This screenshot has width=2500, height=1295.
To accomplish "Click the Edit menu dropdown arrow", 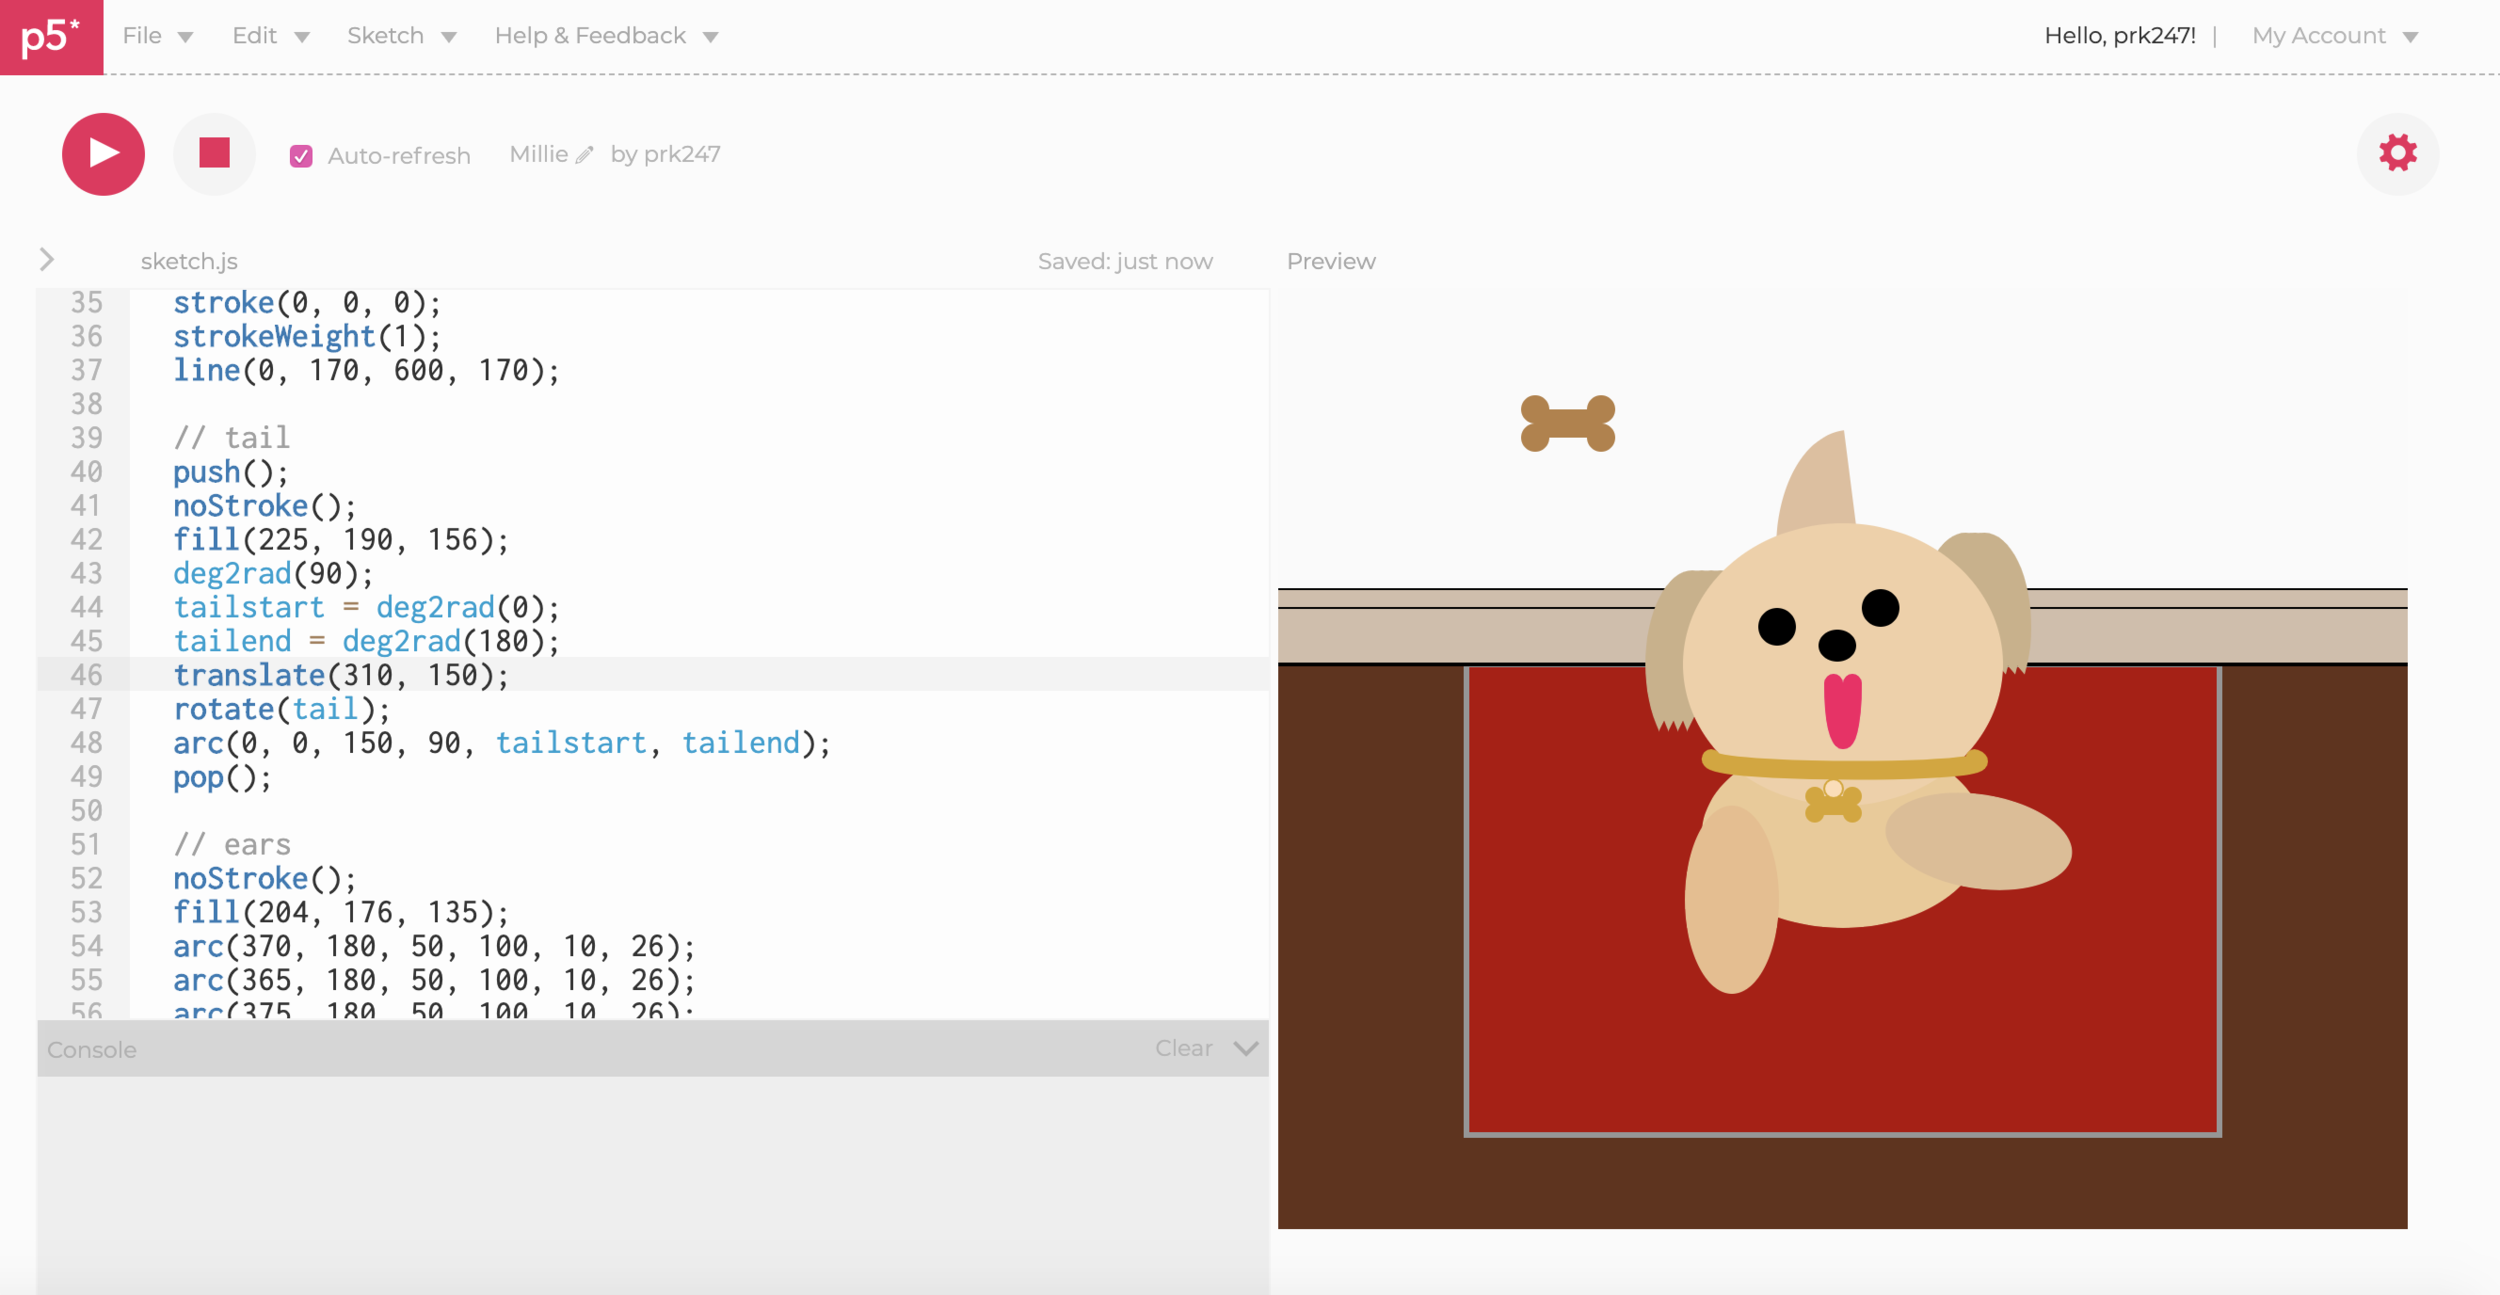I will [x=302, y=37].
